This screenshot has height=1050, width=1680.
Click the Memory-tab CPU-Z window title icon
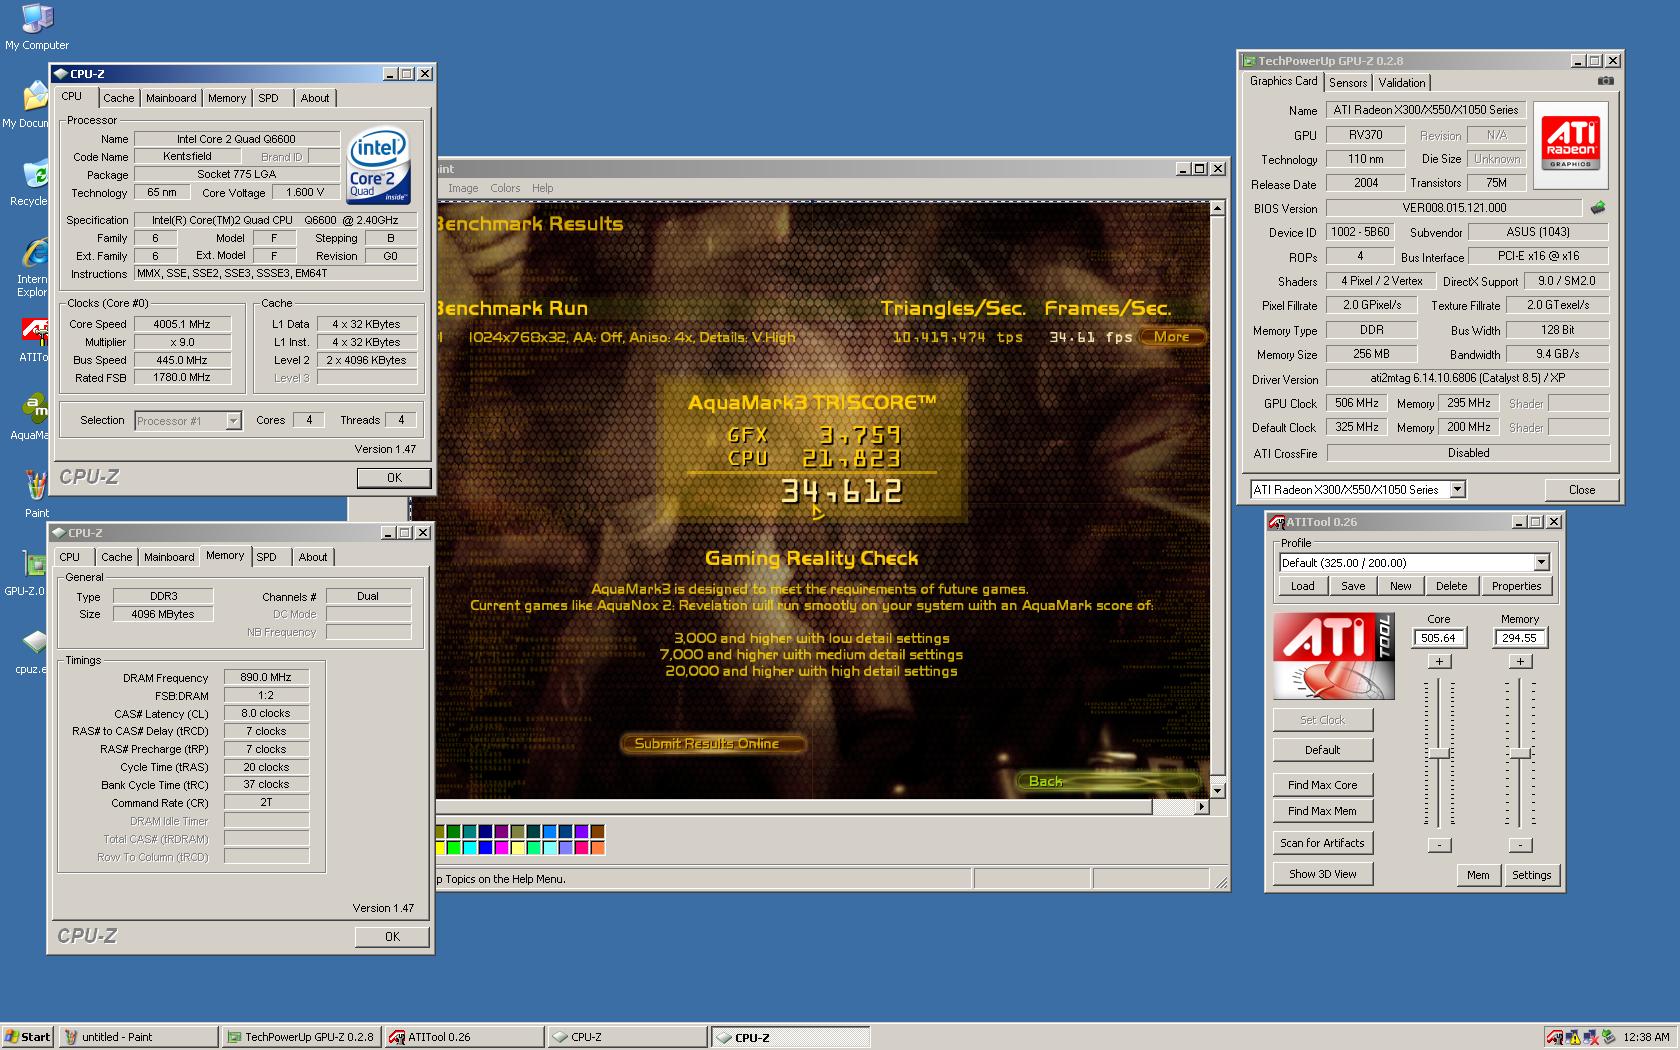click(59, 533)
